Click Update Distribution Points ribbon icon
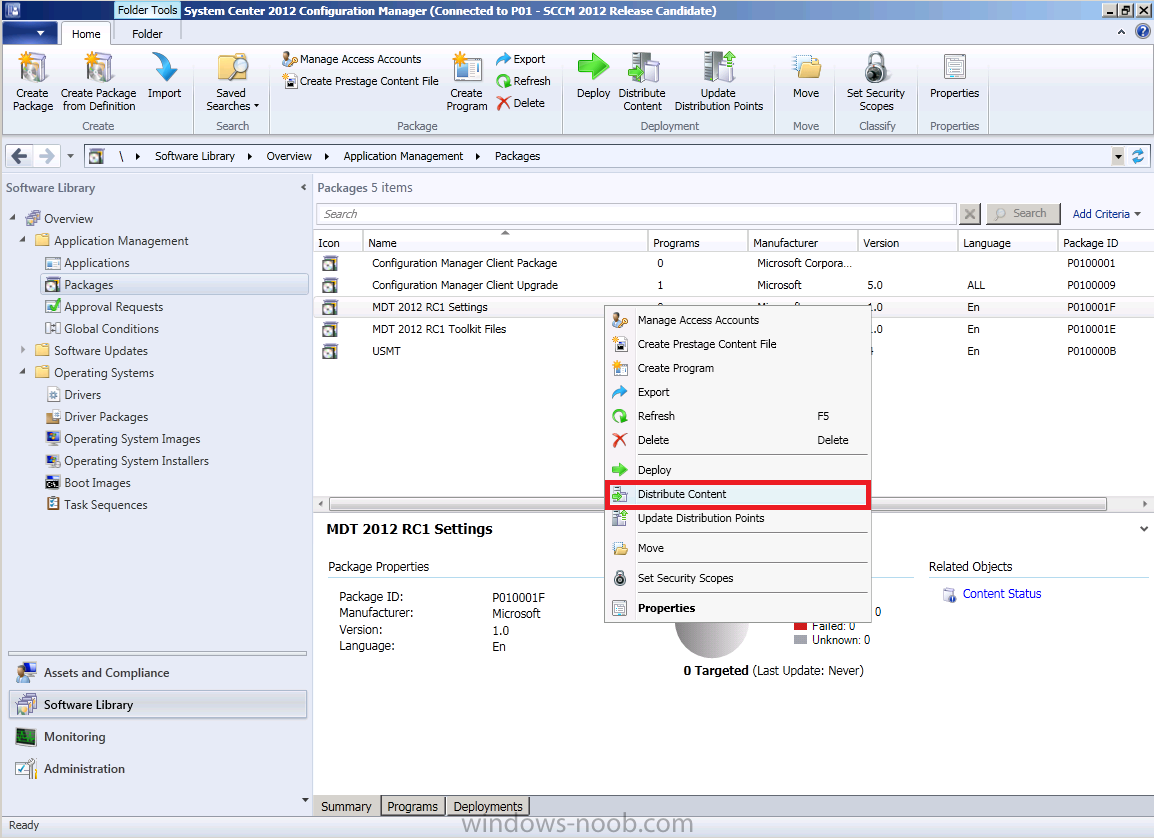Image resolution: width=1154 pixels, height=838 pixels. tap(718, 81)
